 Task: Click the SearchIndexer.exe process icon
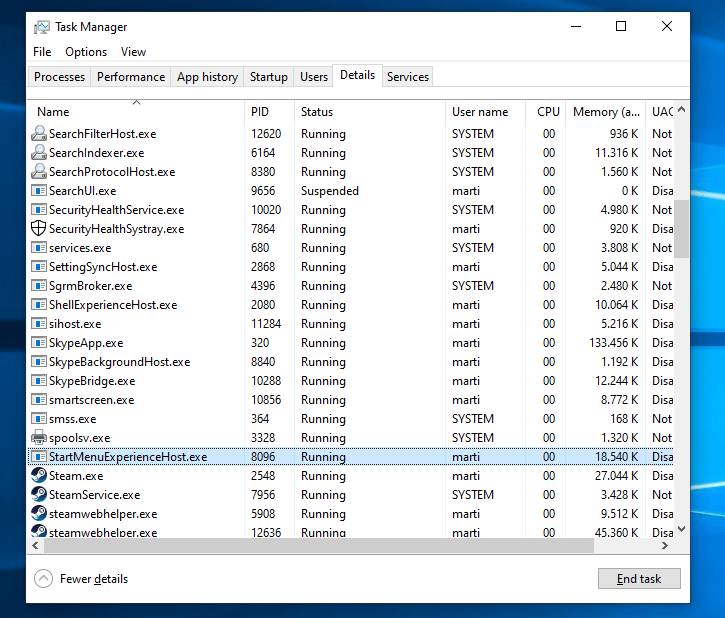click(39, 153)
